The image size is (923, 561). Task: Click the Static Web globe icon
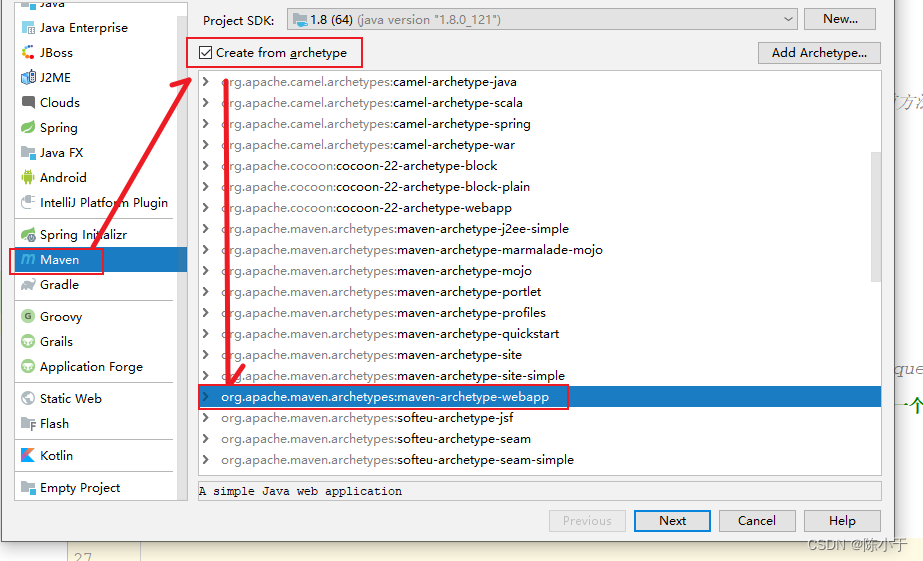pyautogui.click(x=28, y=399)
